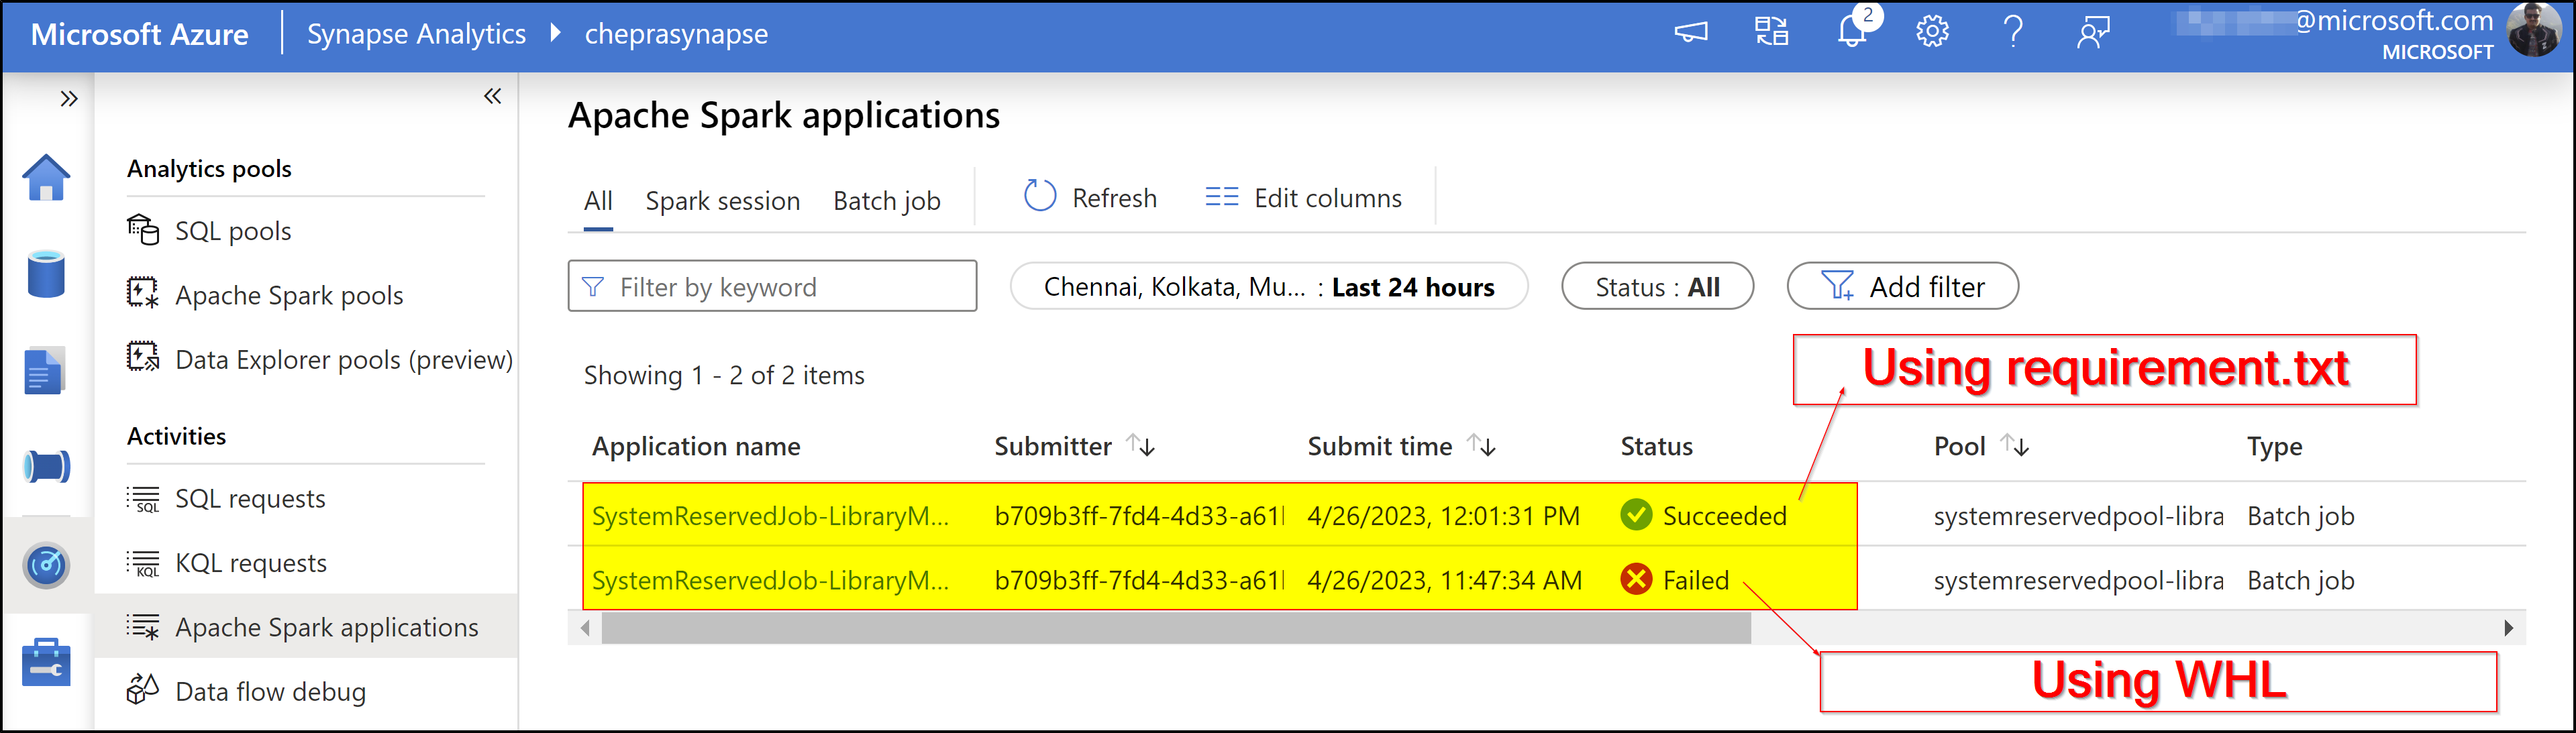Switch to the All tab

598,201
